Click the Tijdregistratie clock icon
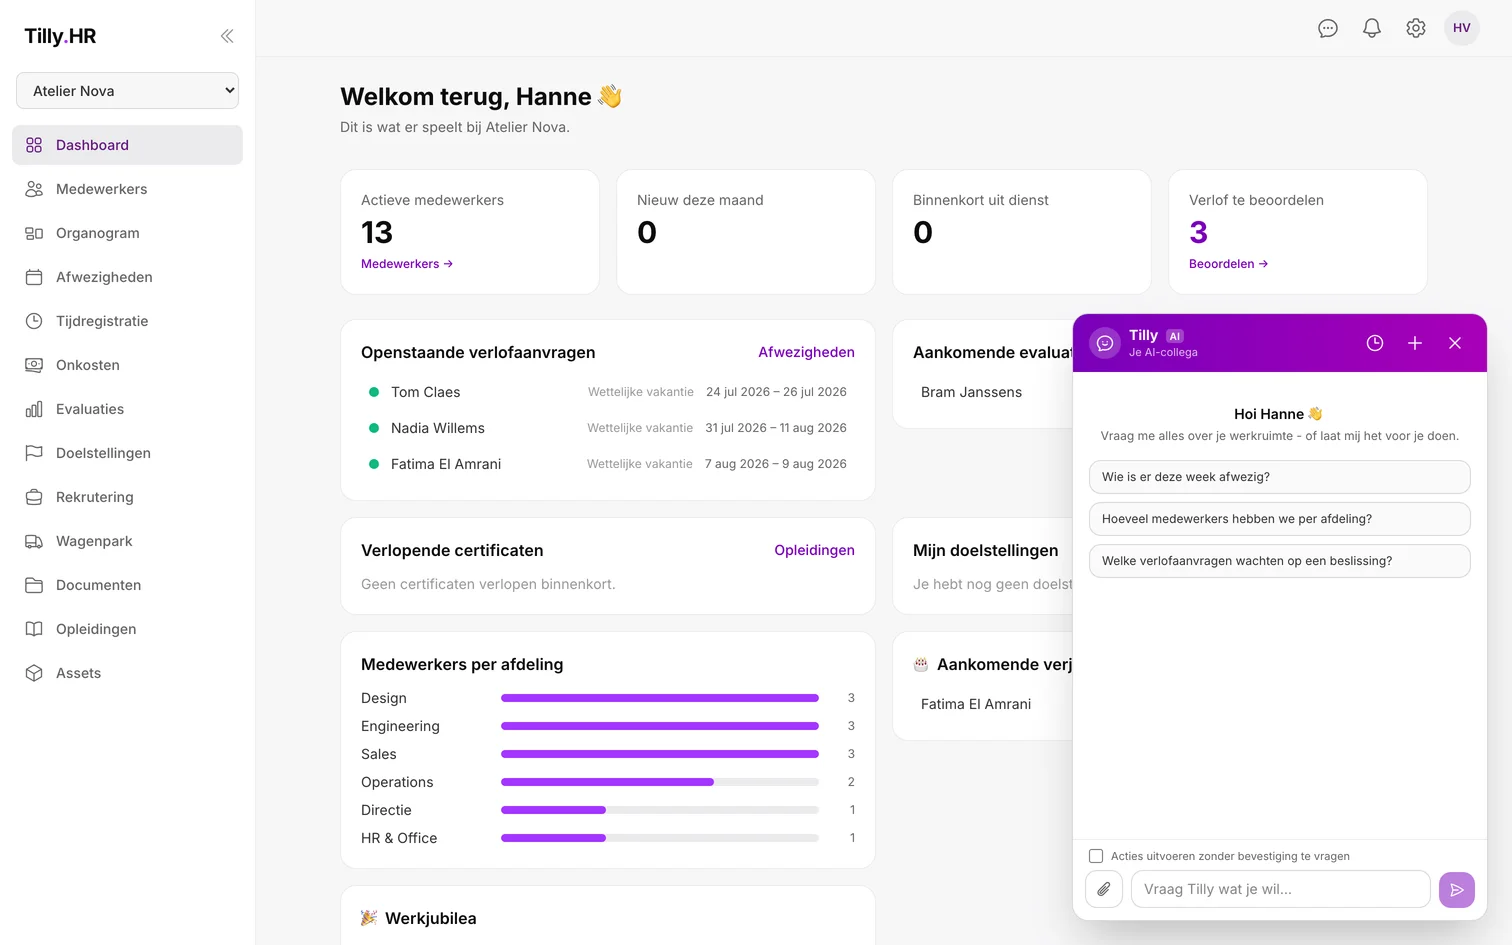The height and width of the screenshot is (945, 1512). [x=34, y=321]
